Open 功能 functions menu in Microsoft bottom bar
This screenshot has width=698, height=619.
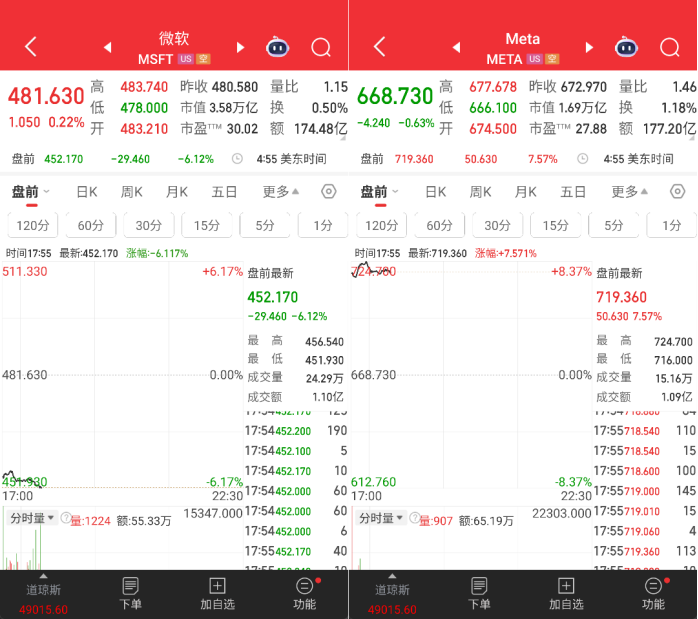304,592
